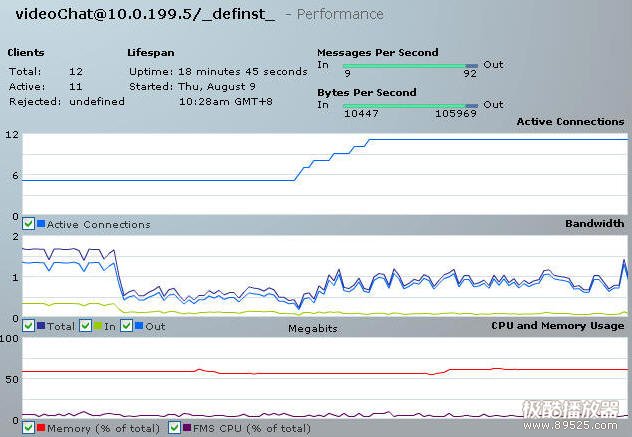Click the Messages Per Second In/Out bar
Image resolution: width=632 pixels, height=437 pixels.
coord(410,64)
